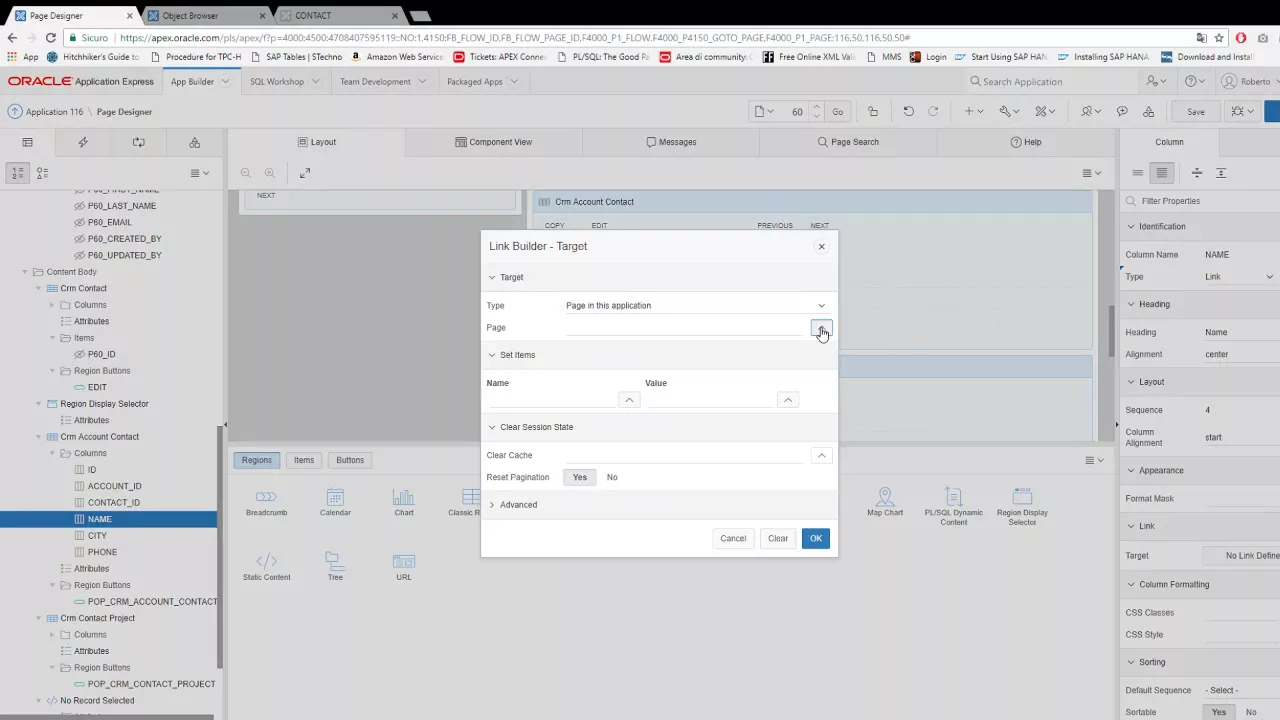Collapse the Clear Session State section
Image resolution: width=1280 pixels, height=720 pixels.
click(492, 427)
